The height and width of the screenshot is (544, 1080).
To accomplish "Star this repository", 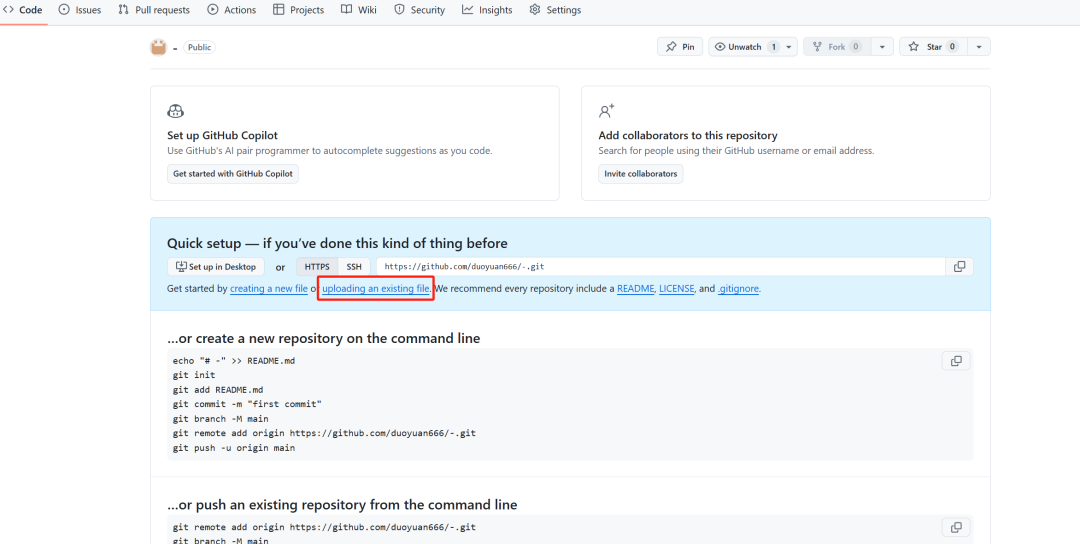I will pos(933,47).
